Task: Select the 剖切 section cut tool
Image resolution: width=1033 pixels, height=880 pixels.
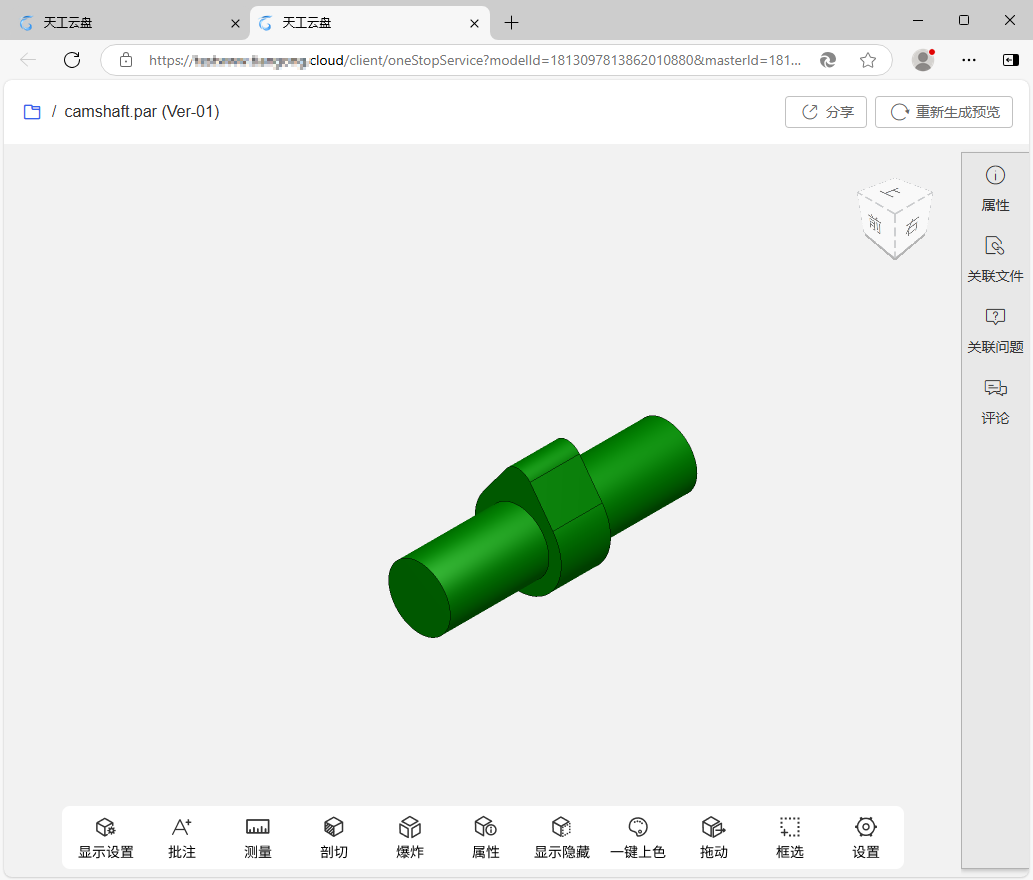Action: pyautogui.click(x=333, y=838)
